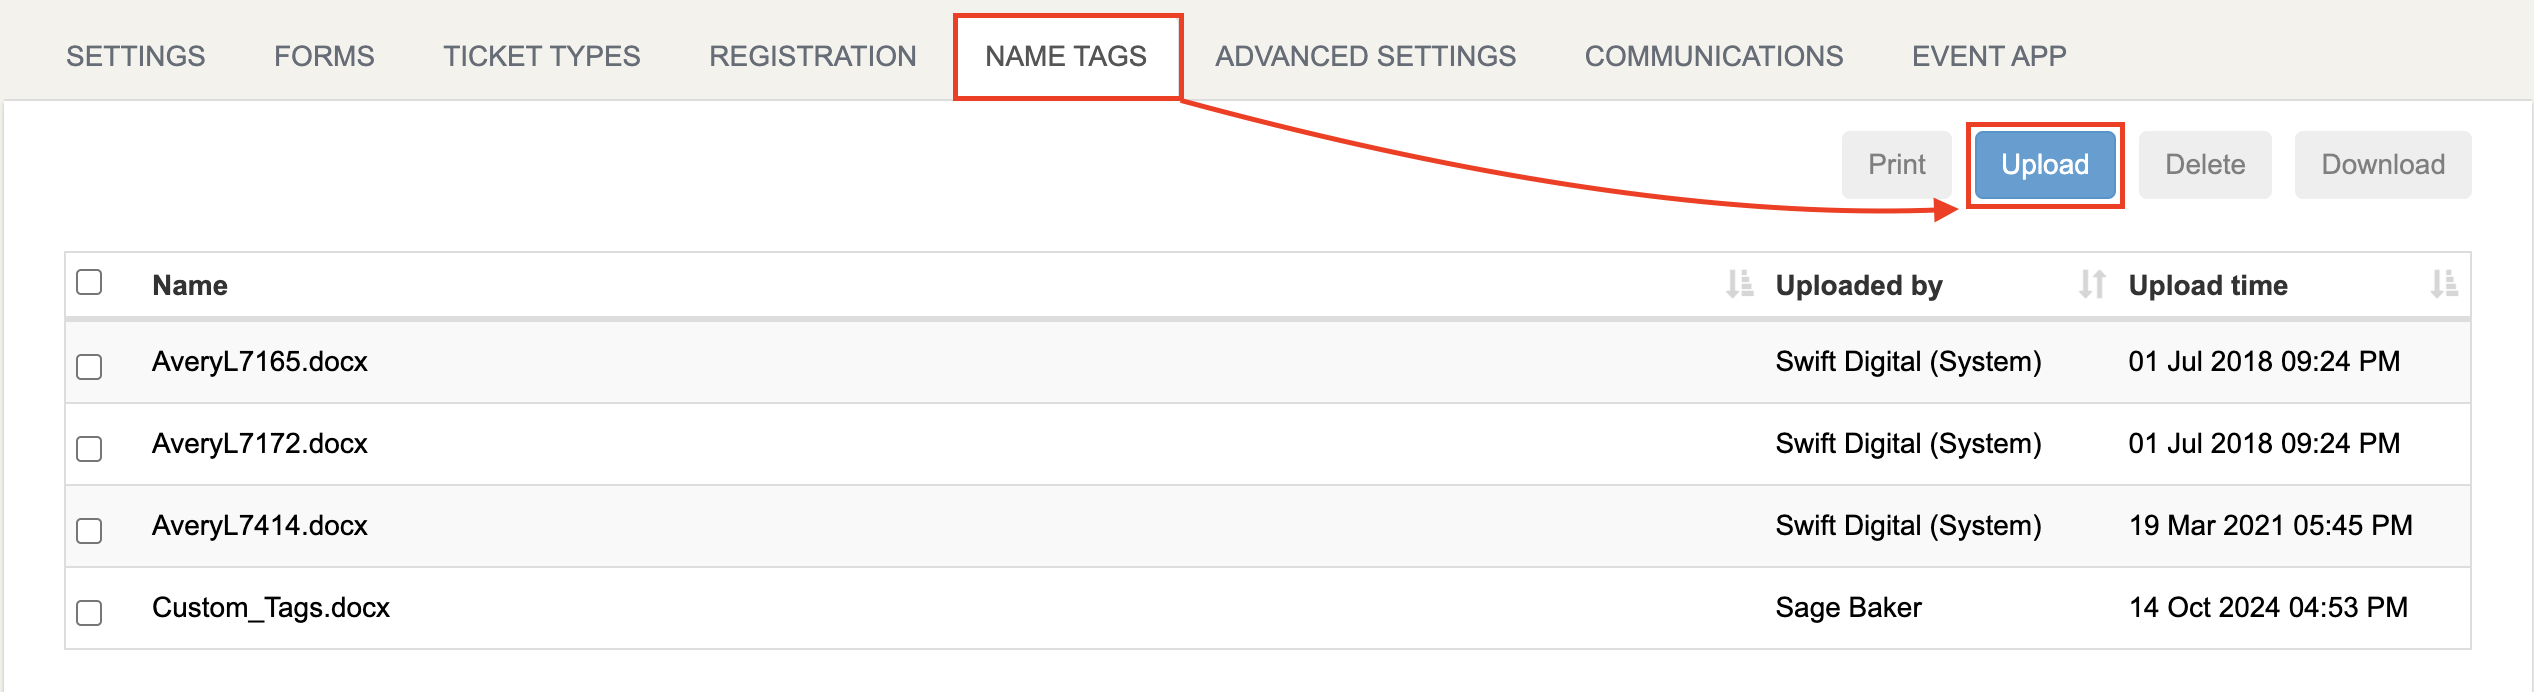Click the blue Upload button
This screenshot has height=692, width=2534.
coord(2045,165)
